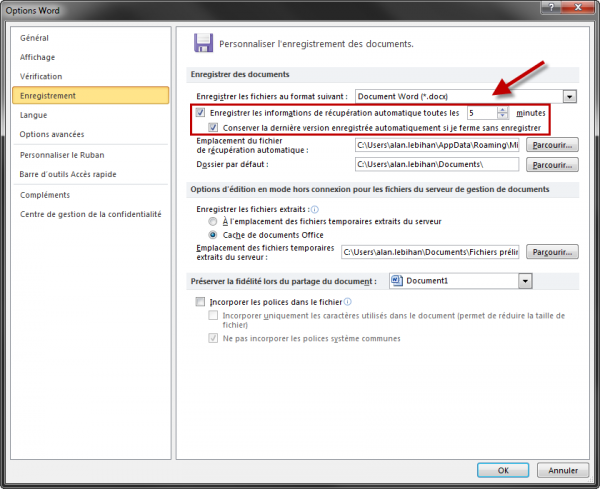
Task: Increase the autosave minutes spinner value
Action: click(502, 110)
